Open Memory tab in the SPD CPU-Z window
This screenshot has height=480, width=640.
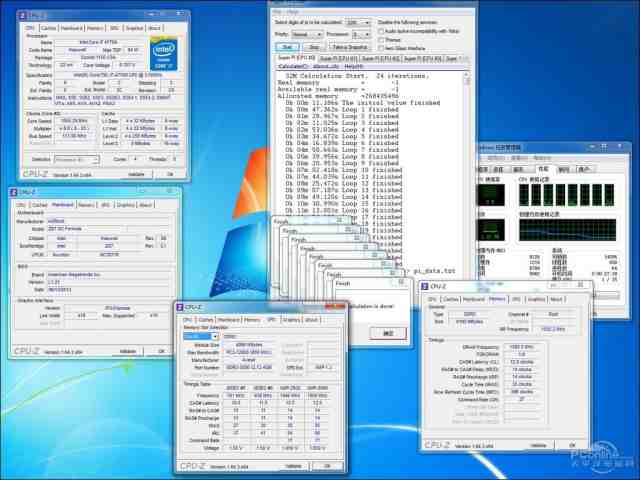point(251,320)
